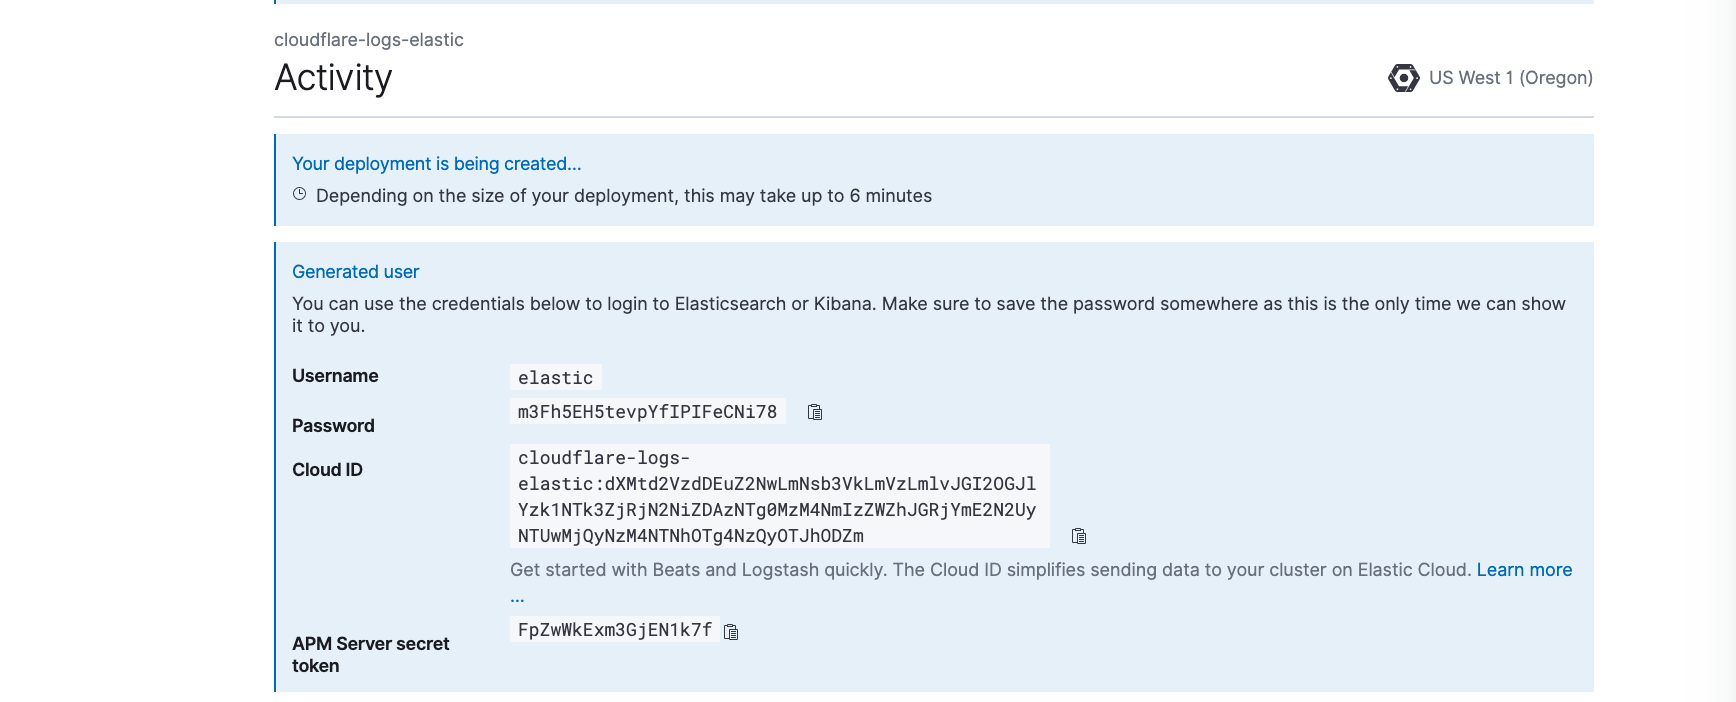Click the APM Server secret token label
Viewport: 1736px width, 702px height.
point(370,654)
